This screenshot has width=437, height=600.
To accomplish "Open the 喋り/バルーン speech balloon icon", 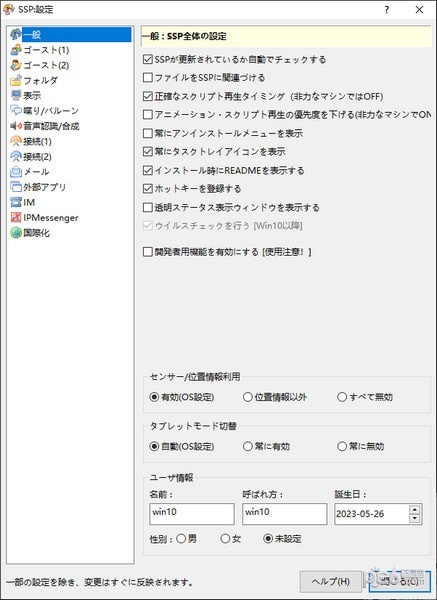I will (16, 111).
